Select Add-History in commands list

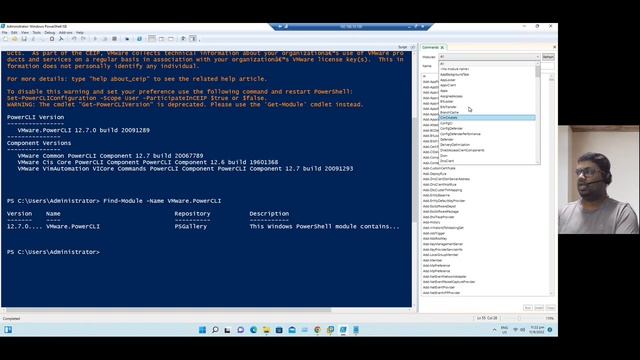[431, 222]
